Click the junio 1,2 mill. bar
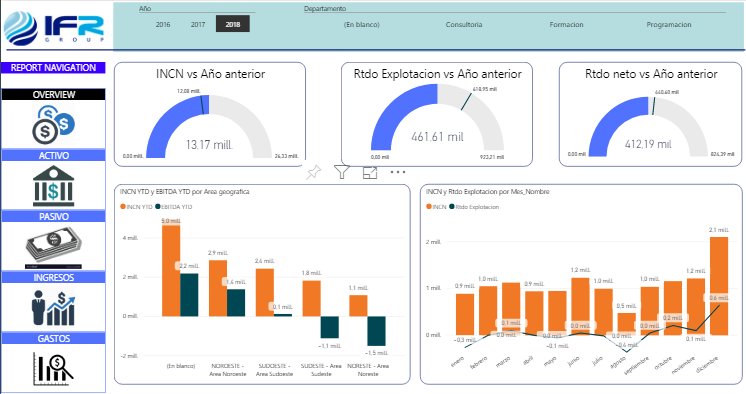Viewport: 746px width, 394px height. [580, 306]
